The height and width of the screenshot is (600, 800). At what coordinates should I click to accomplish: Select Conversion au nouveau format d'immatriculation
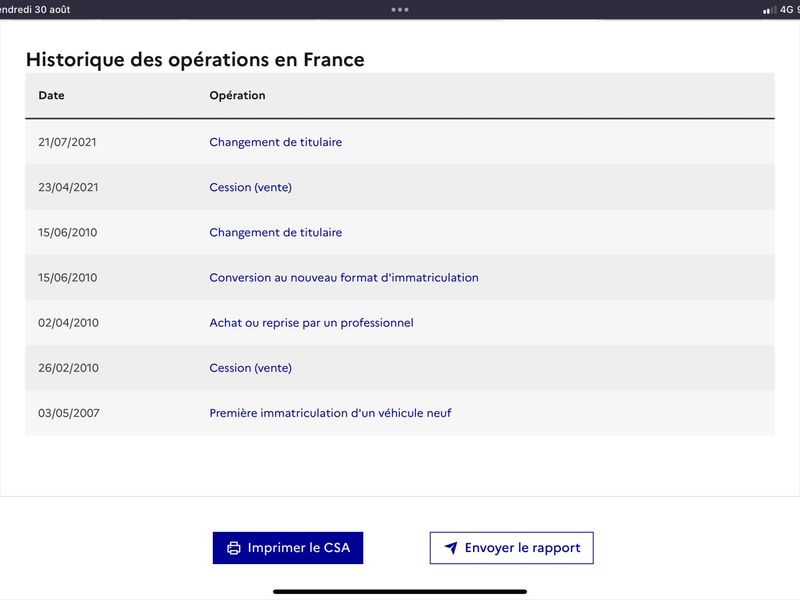[344, 278]
